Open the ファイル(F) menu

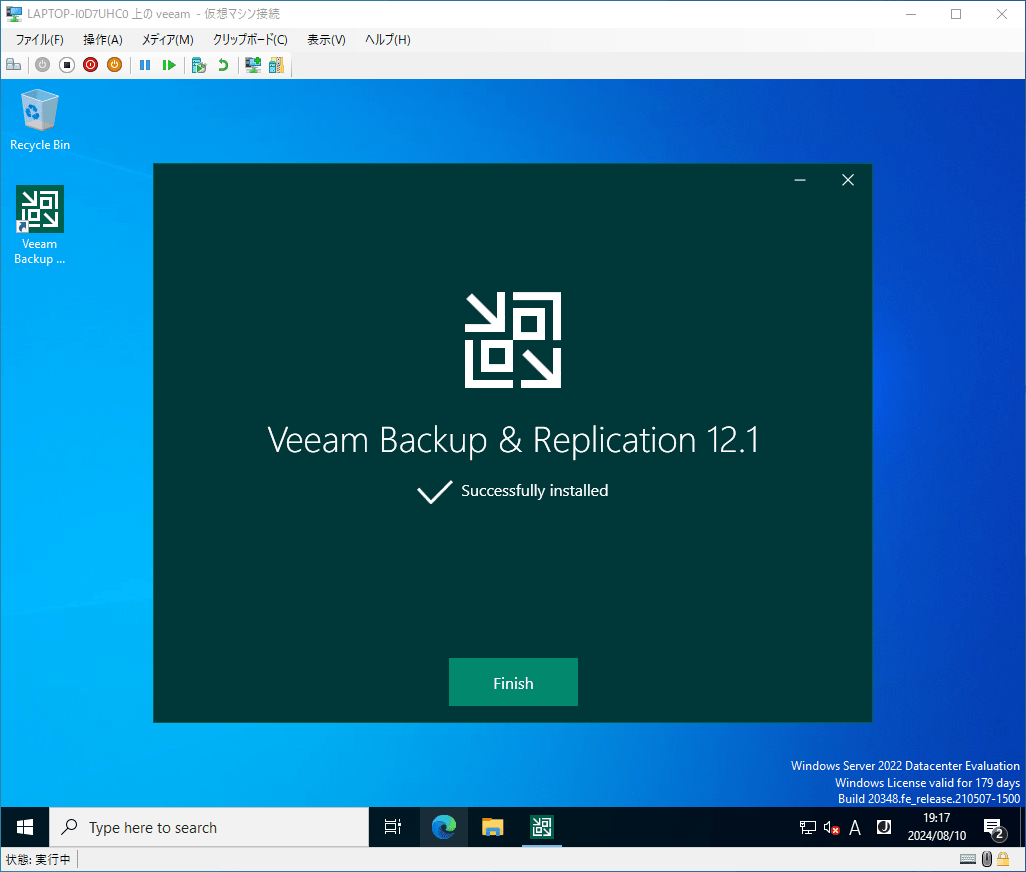(x=39, y=39)
